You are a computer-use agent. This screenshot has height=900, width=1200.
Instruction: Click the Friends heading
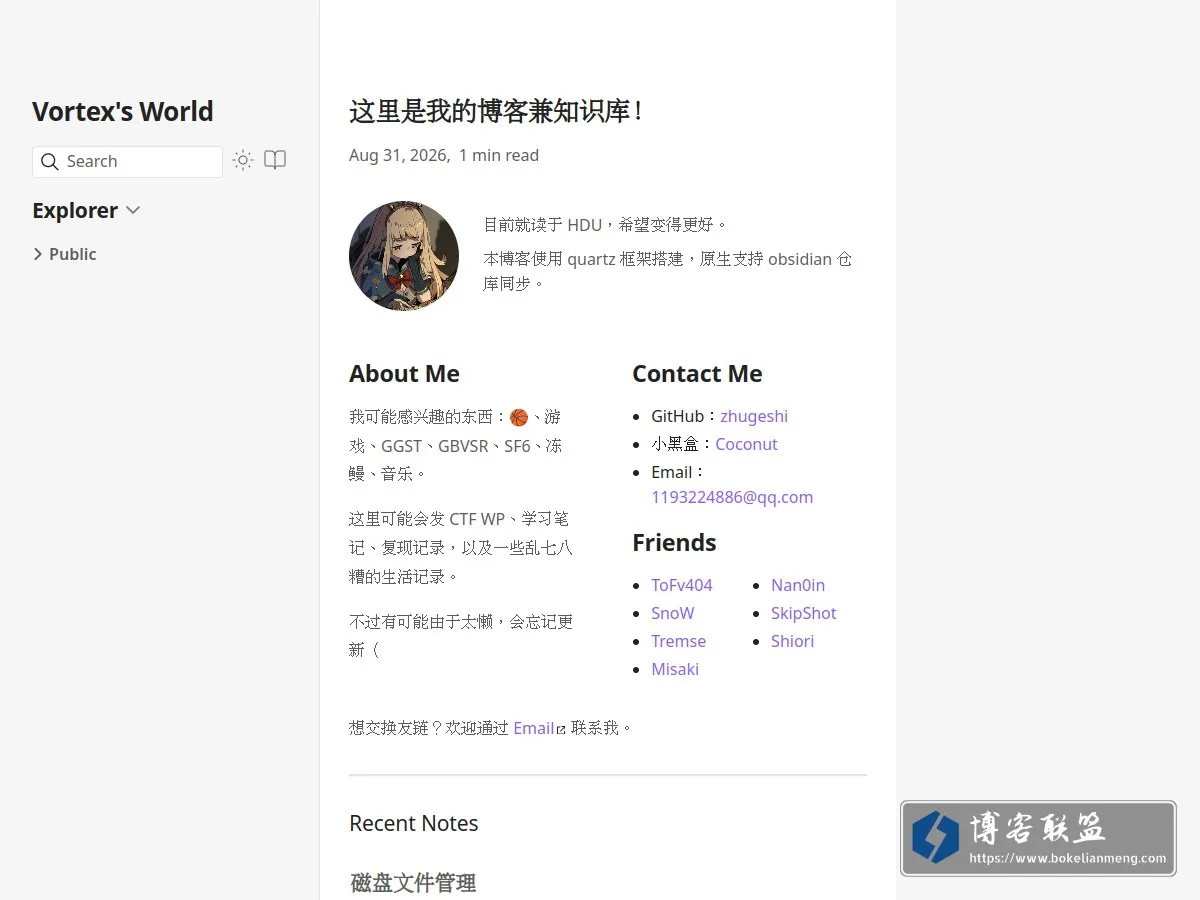pos(674,542)
